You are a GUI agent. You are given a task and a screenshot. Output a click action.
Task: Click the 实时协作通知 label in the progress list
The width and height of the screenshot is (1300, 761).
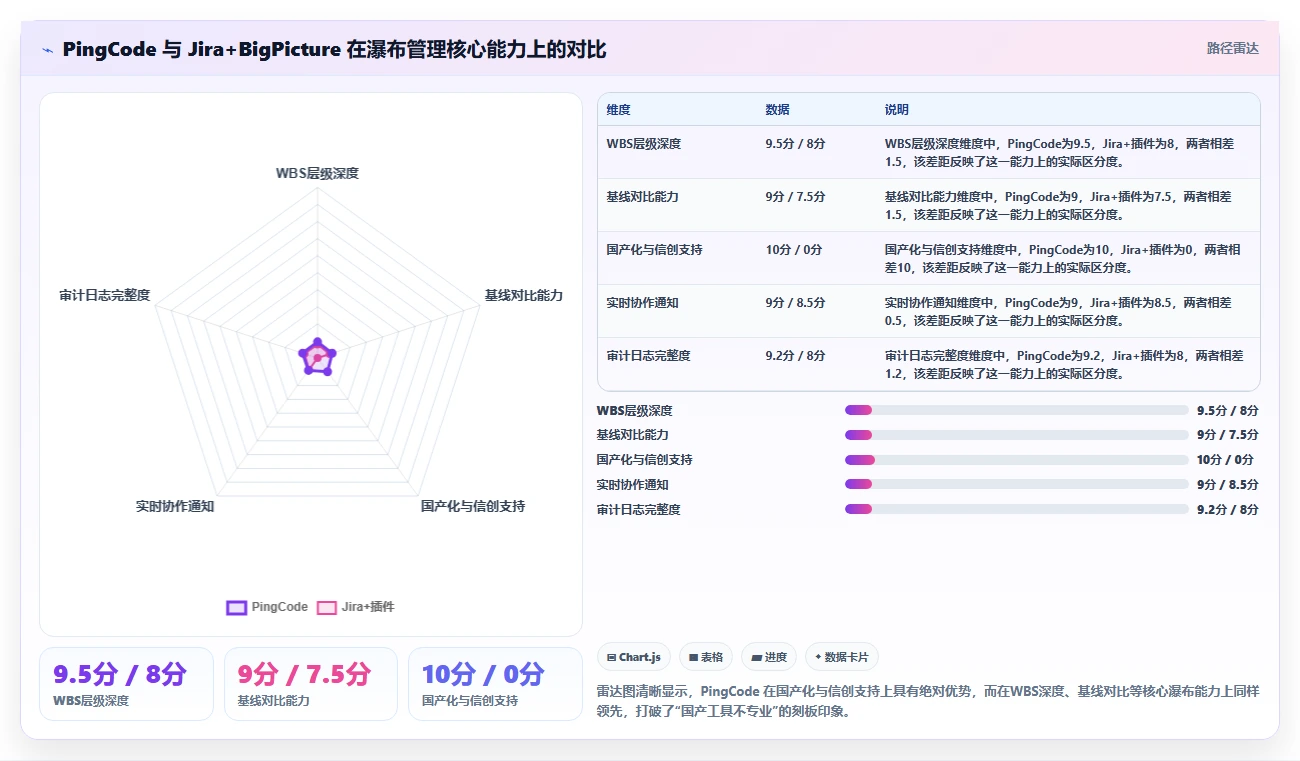click(x=632, y=484)
